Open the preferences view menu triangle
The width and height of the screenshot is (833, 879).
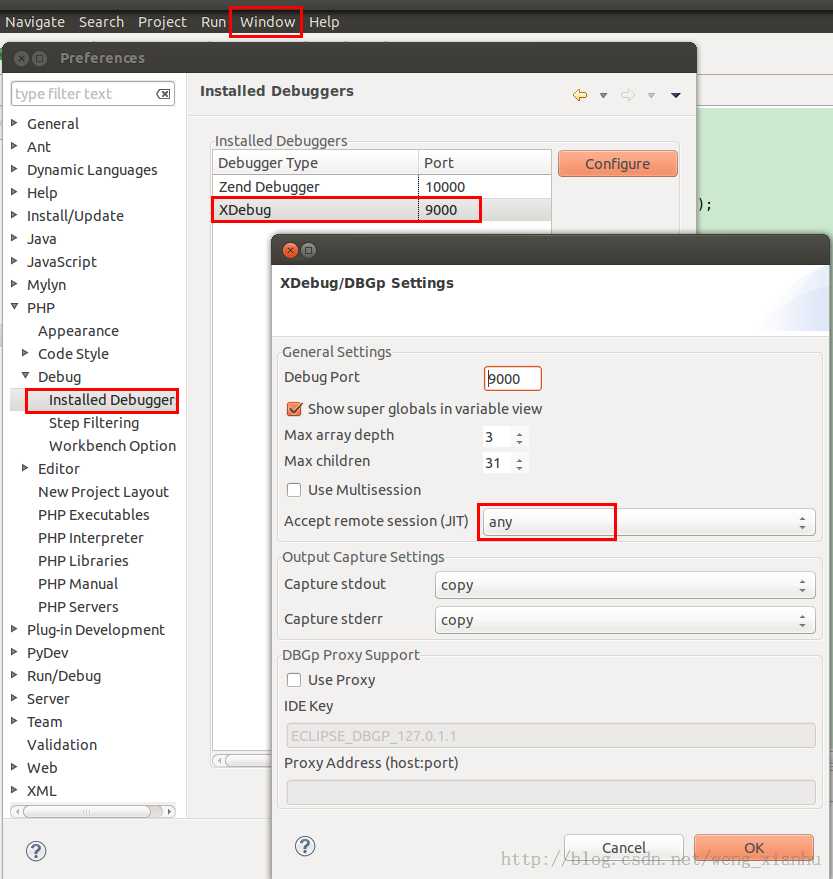[x=675, y=95]
